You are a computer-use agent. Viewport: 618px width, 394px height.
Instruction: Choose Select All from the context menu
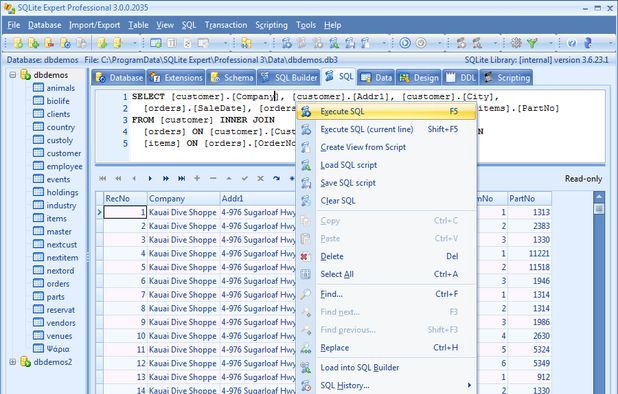(386, 274)
